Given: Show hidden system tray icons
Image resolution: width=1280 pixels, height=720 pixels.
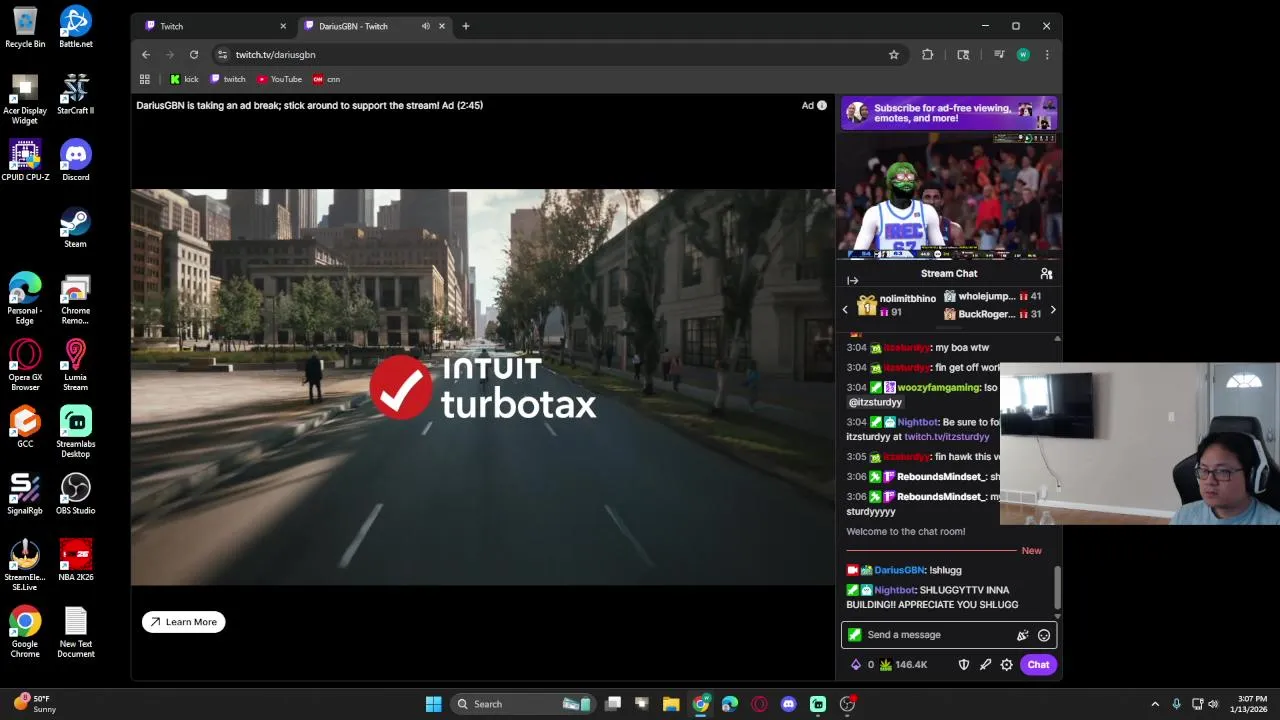Looking at the screenshot, I should 1155,704.
